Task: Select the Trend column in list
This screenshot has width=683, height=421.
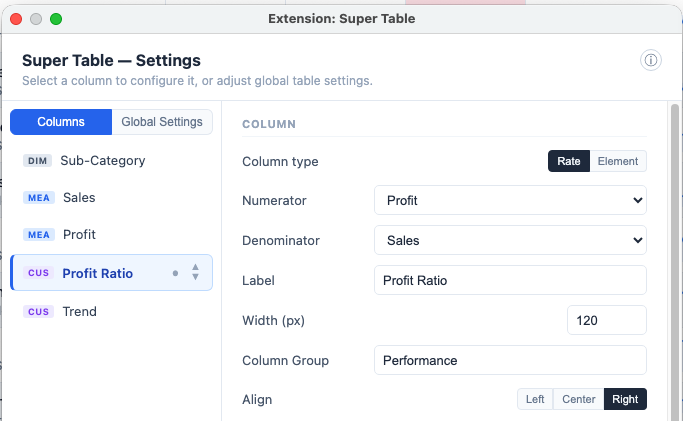Action: [x=112, y=312]
